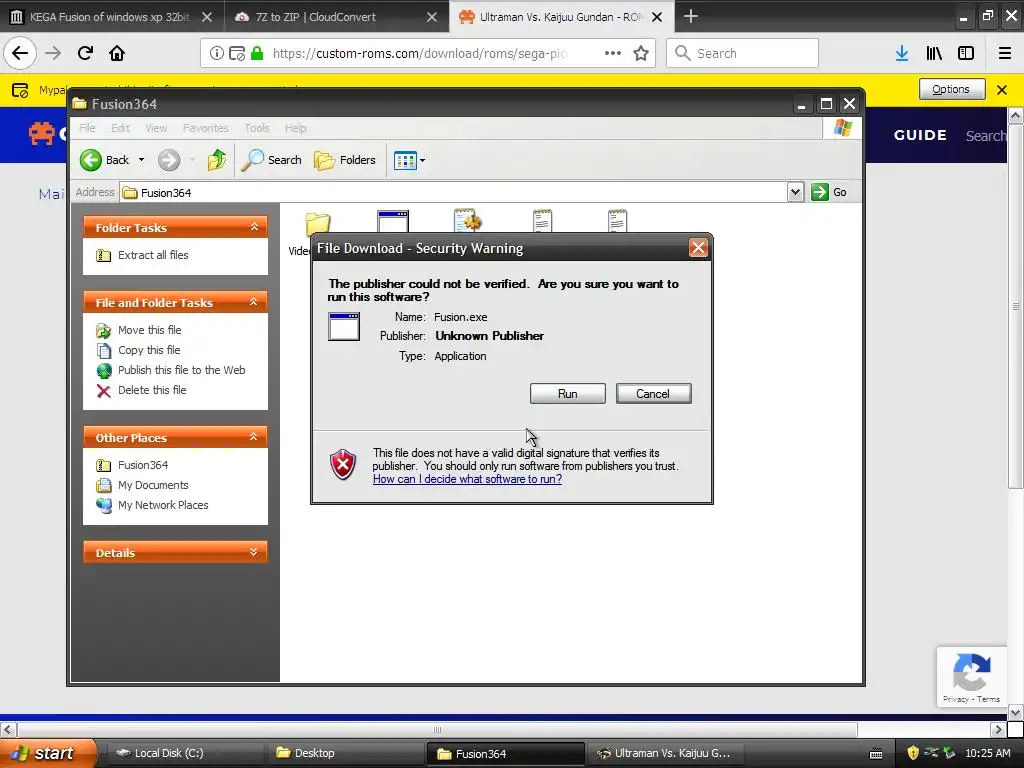Click the browser Back arrow

[20, 53]
